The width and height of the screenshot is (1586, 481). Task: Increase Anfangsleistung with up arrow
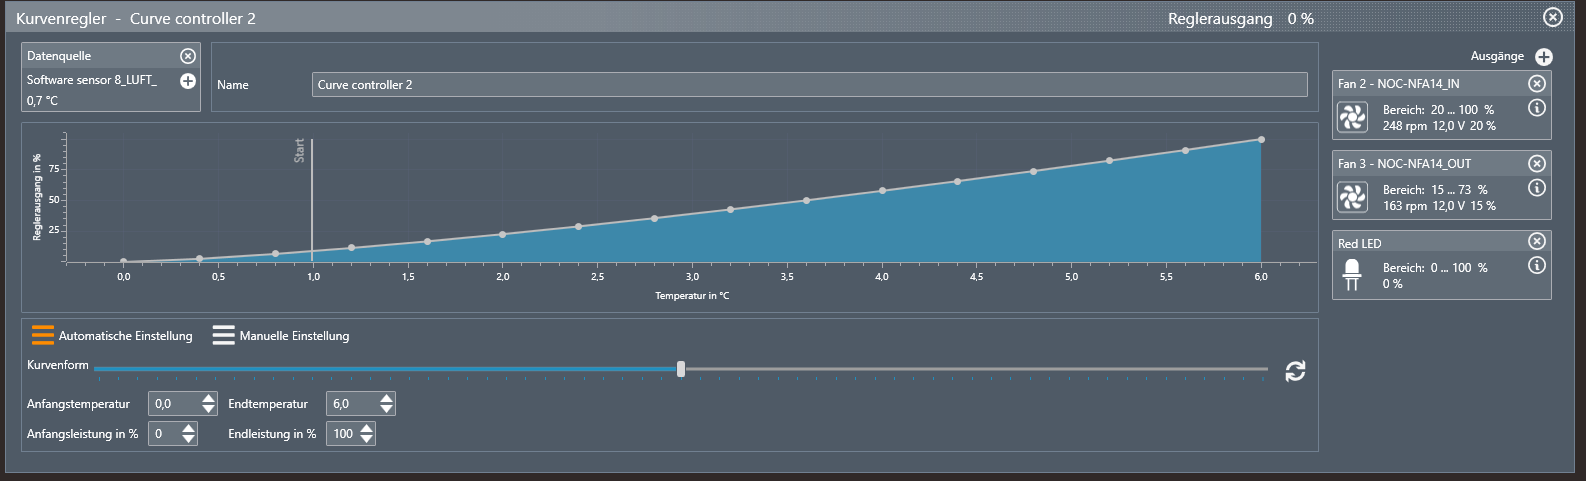(x=188, y=428)
